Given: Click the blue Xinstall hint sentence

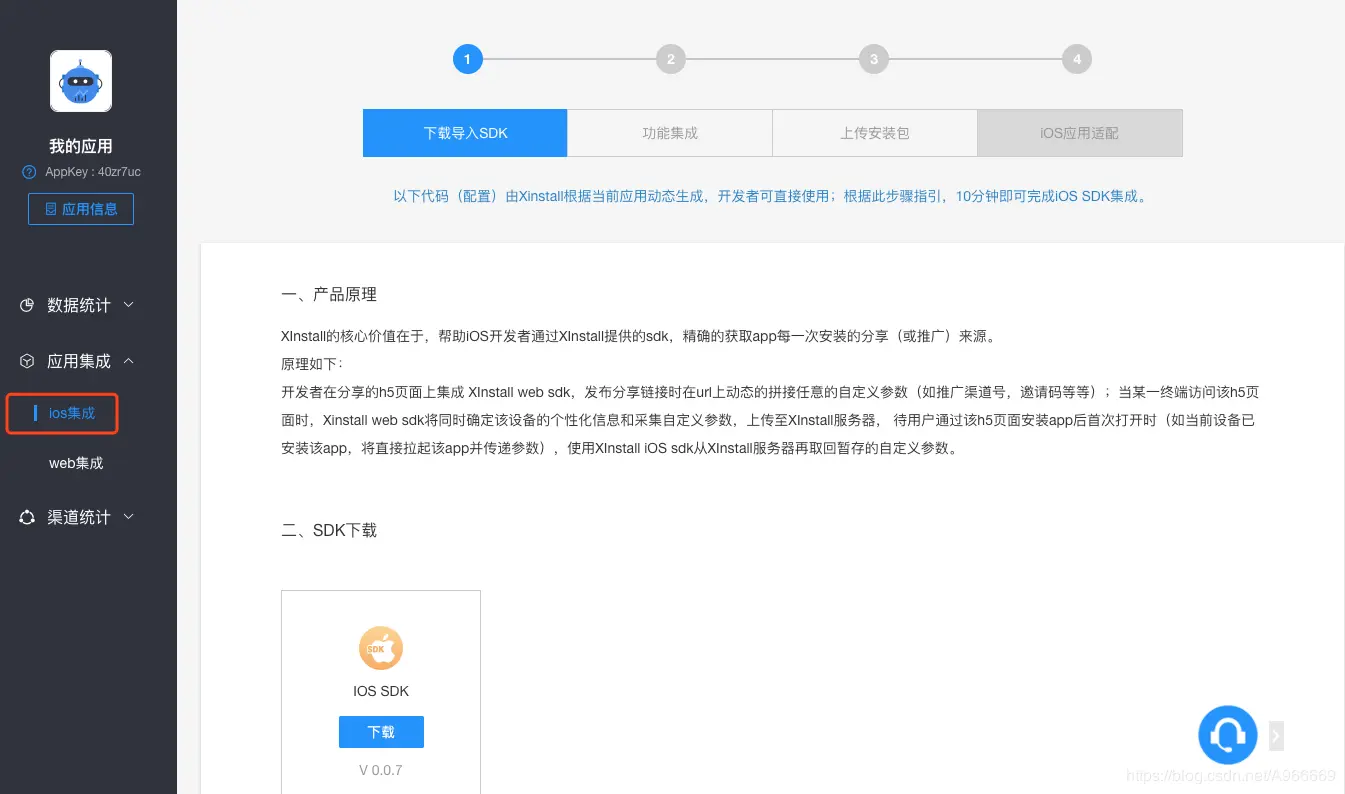Looking at the screenshot, I should coord(771,196).
